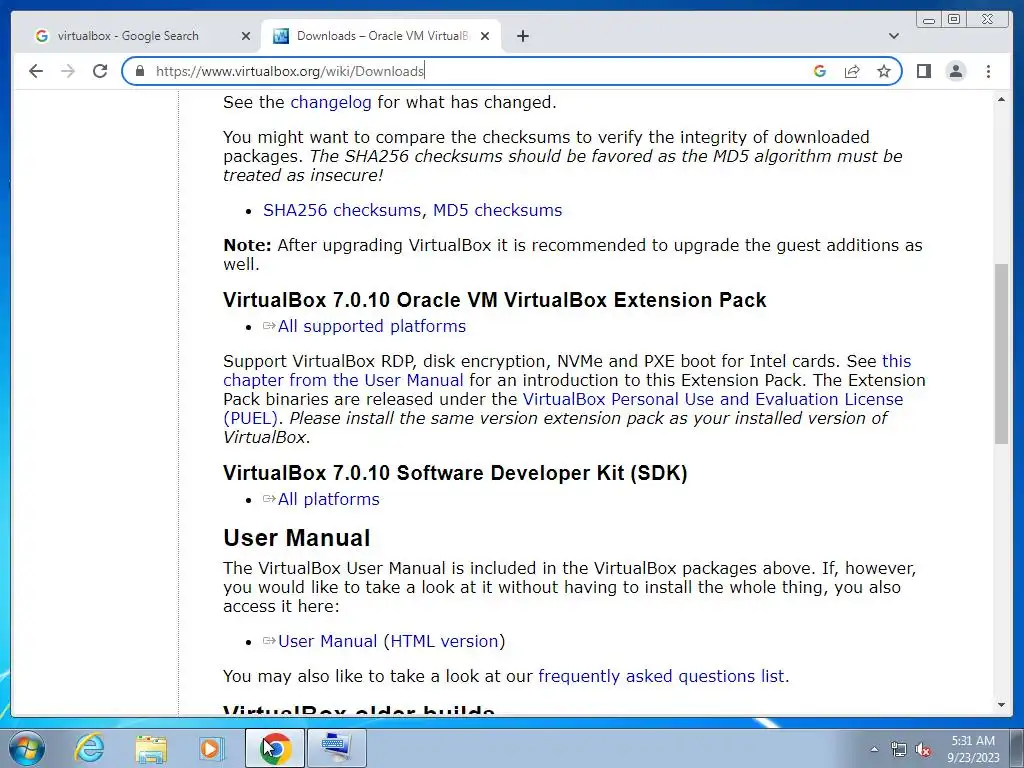This screenshot has height=768, width=1024.
Task: Click the VirtualBox 7.0.10 Extension Pack heading
Action: pos(494,300)
